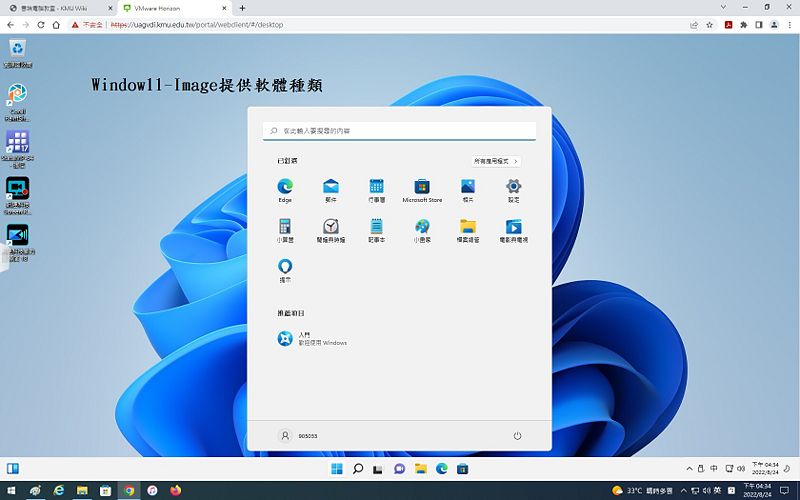
Task: Open the recommended Get Started item
Action: tap(312, 338)
